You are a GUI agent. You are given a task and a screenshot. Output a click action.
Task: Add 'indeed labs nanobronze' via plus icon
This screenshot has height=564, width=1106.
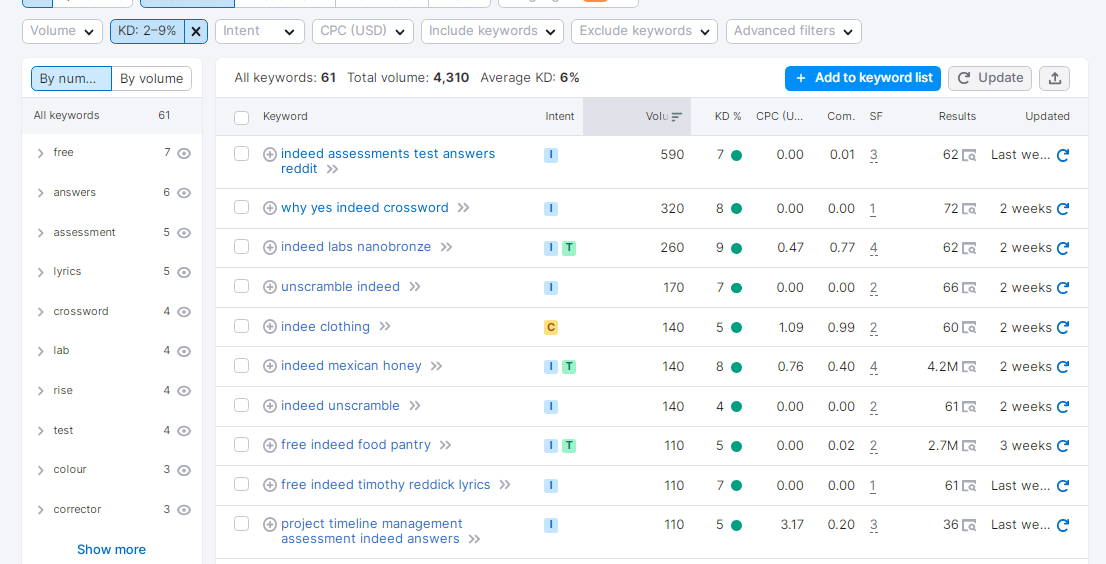[x=269, y=247]
